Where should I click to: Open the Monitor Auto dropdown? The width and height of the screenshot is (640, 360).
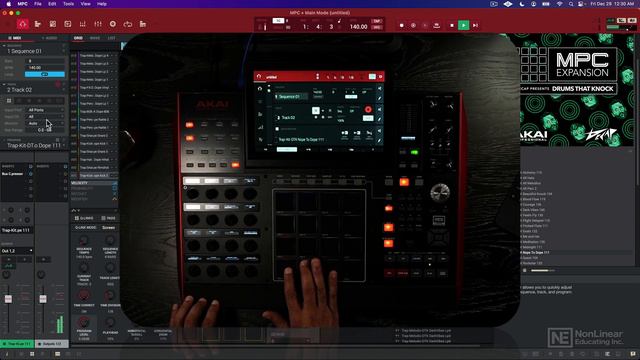pyautogui.click(x=45, y=123)
